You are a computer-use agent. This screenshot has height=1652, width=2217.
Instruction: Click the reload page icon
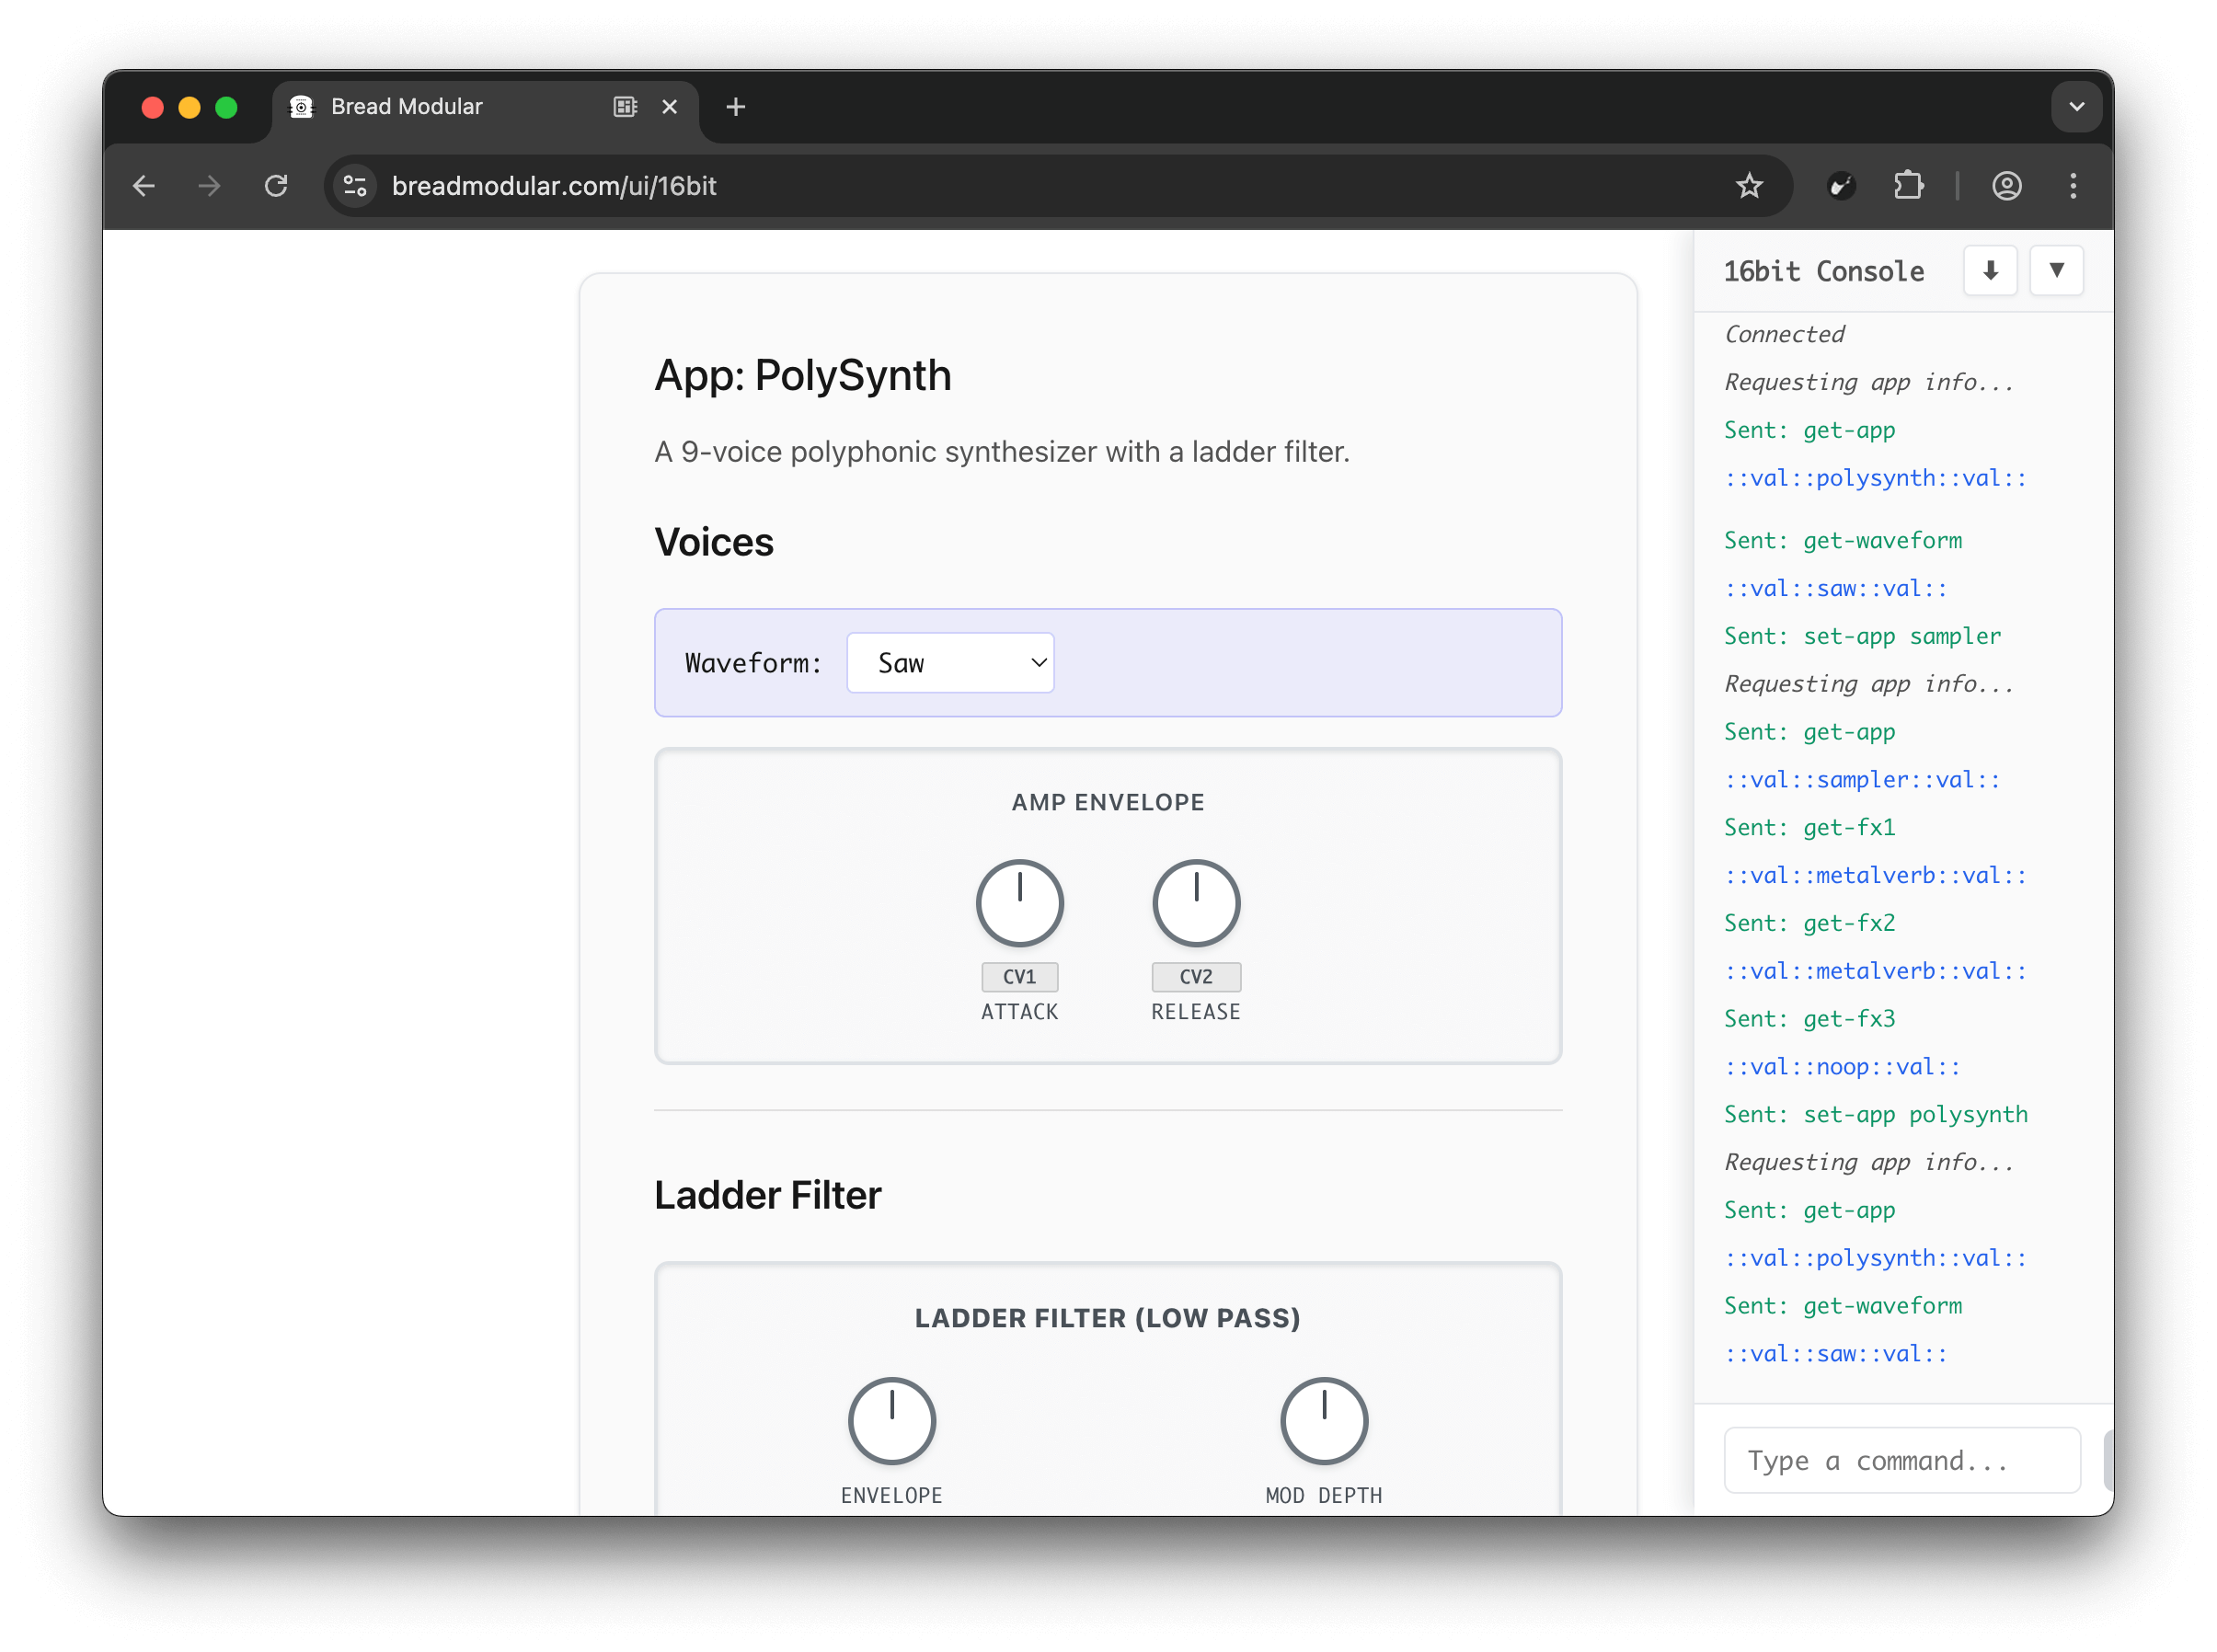coord(276,186)
